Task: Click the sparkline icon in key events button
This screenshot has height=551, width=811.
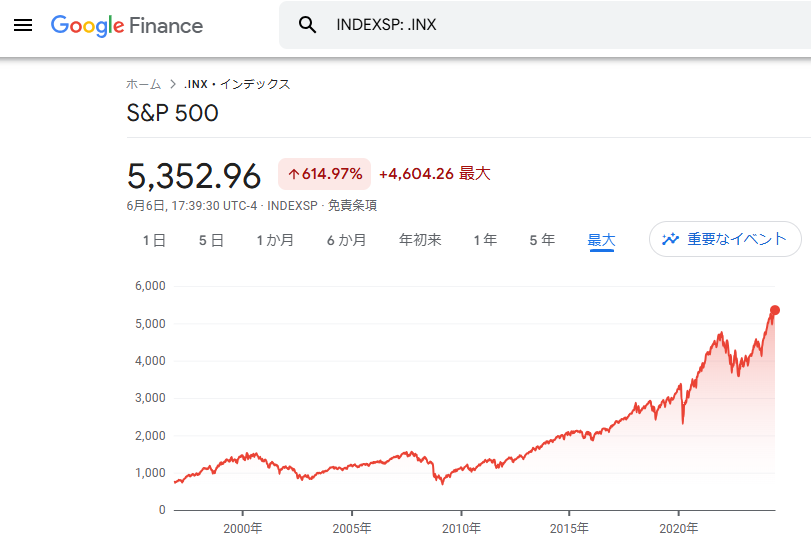Action: tap(670, 239)
